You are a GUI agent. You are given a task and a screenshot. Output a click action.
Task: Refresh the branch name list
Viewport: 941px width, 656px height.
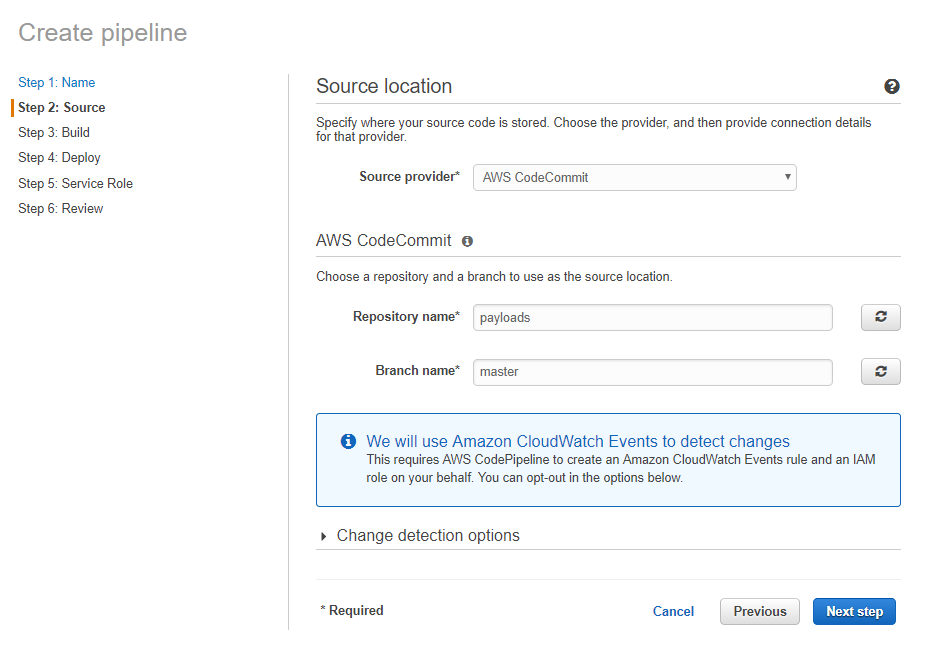[x=880, y=372]
